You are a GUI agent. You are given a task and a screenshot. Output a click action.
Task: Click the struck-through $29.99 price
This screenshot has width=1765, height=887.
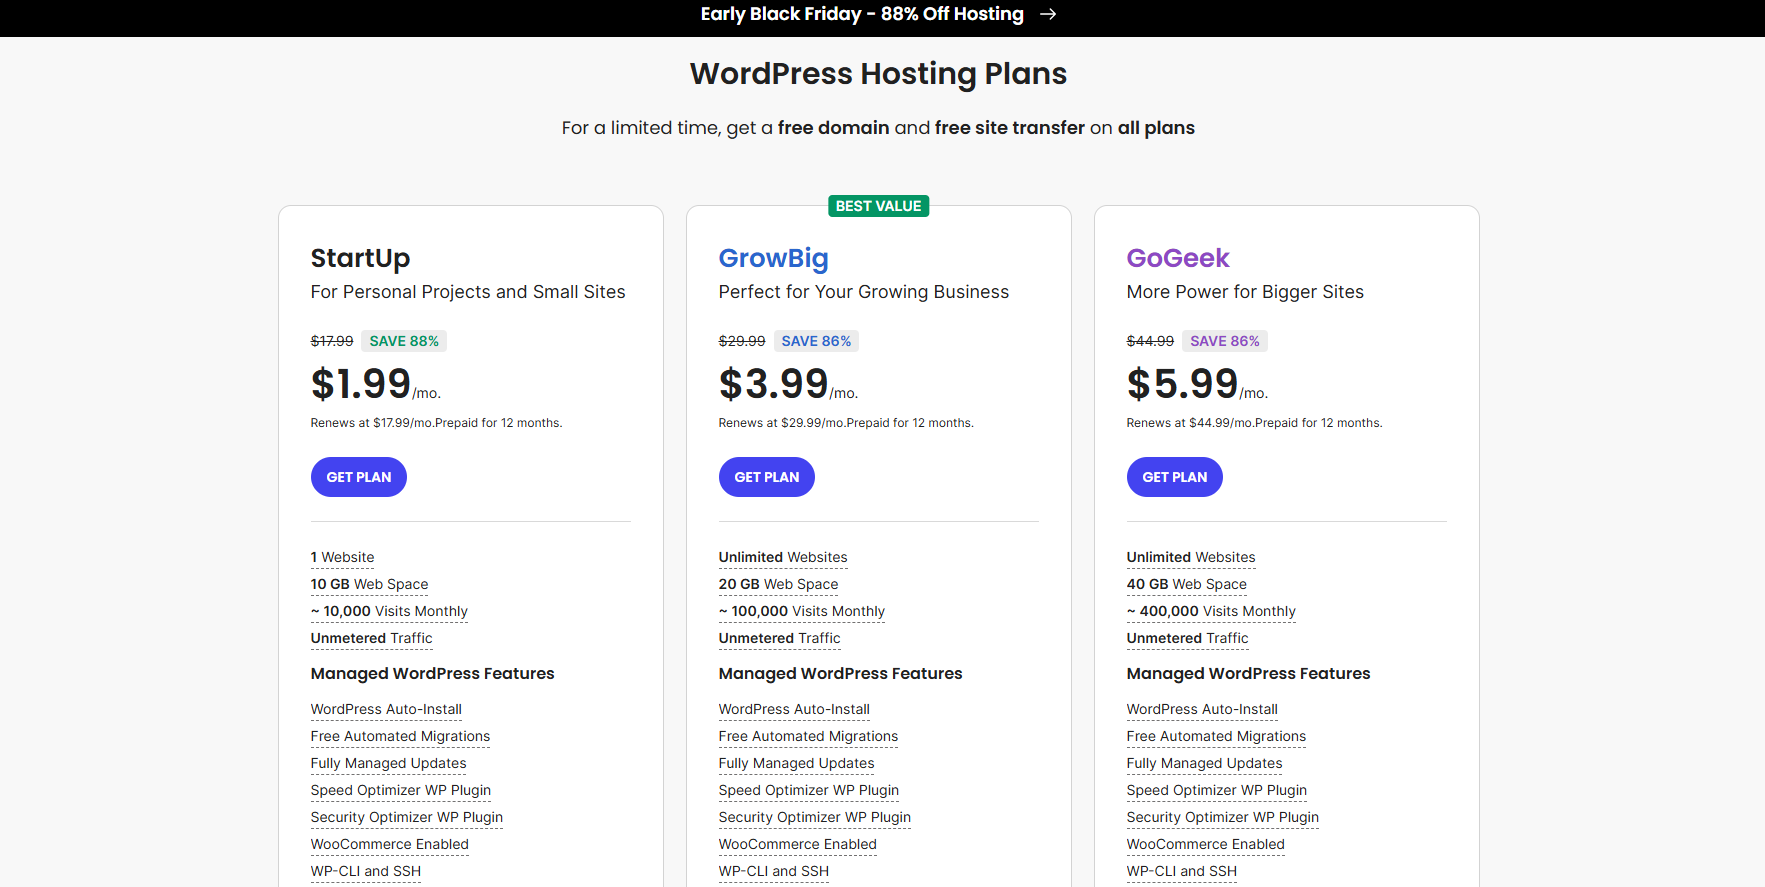pyautogui.click(x=742, y=341)
